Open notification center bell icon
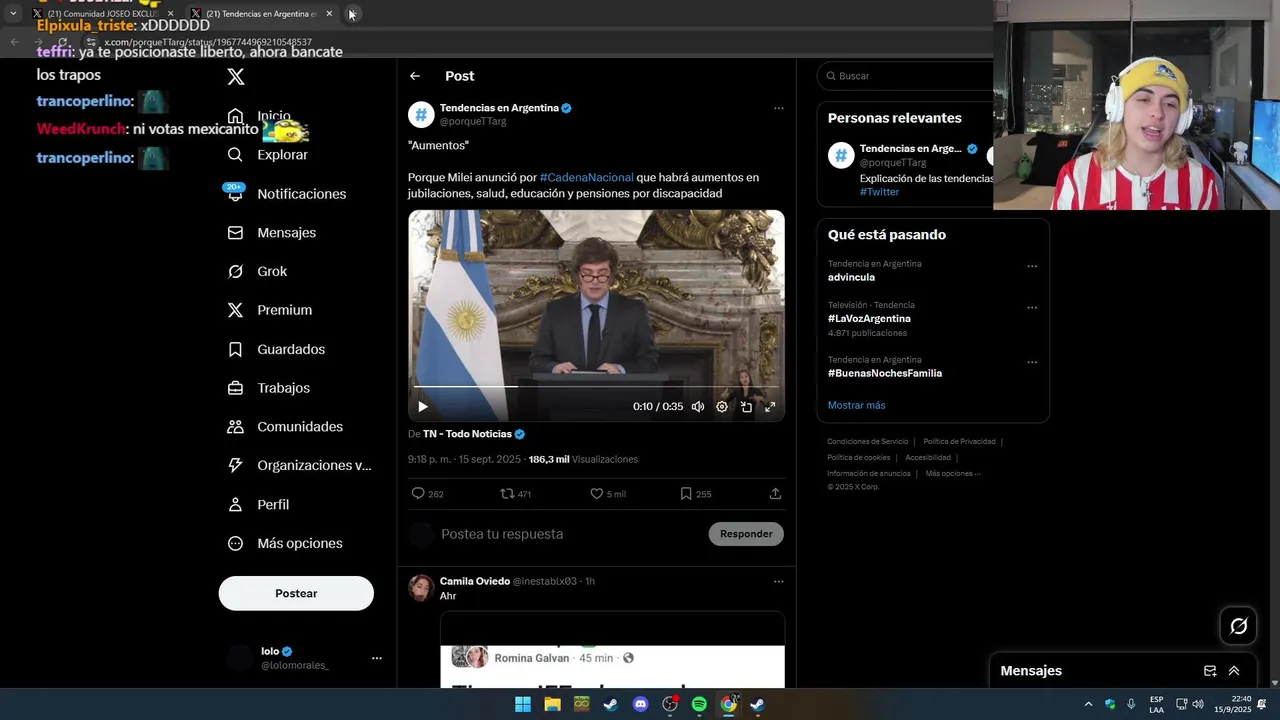 [1262, 704]
